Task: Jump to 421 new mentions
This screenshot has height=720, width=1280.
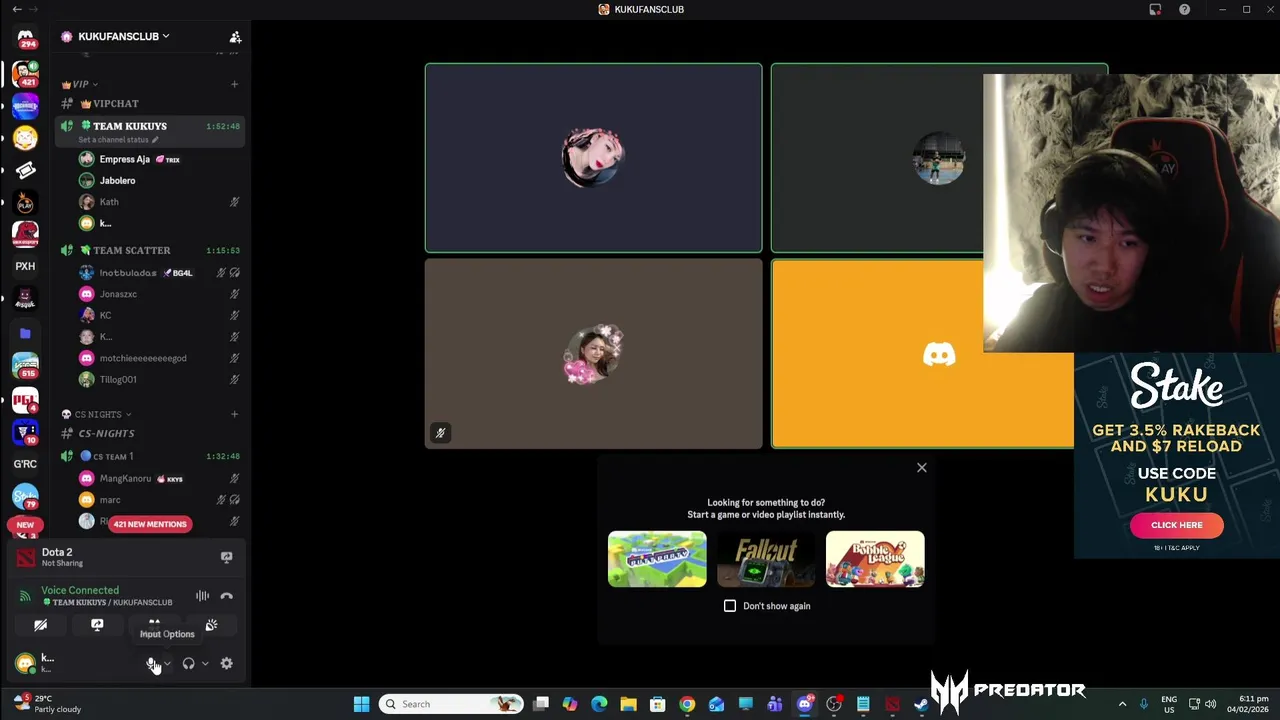Action: coord(149,524)
